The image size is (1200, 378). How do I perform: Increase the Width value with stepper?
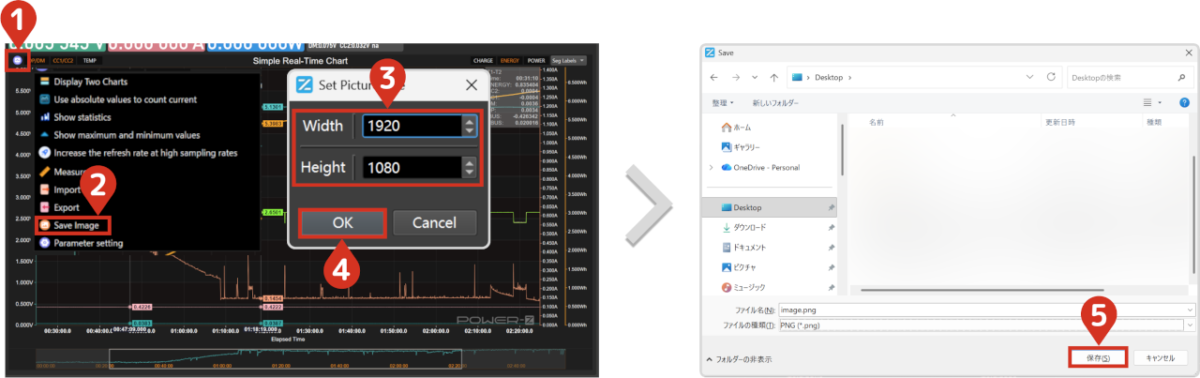tap(470, 121)
